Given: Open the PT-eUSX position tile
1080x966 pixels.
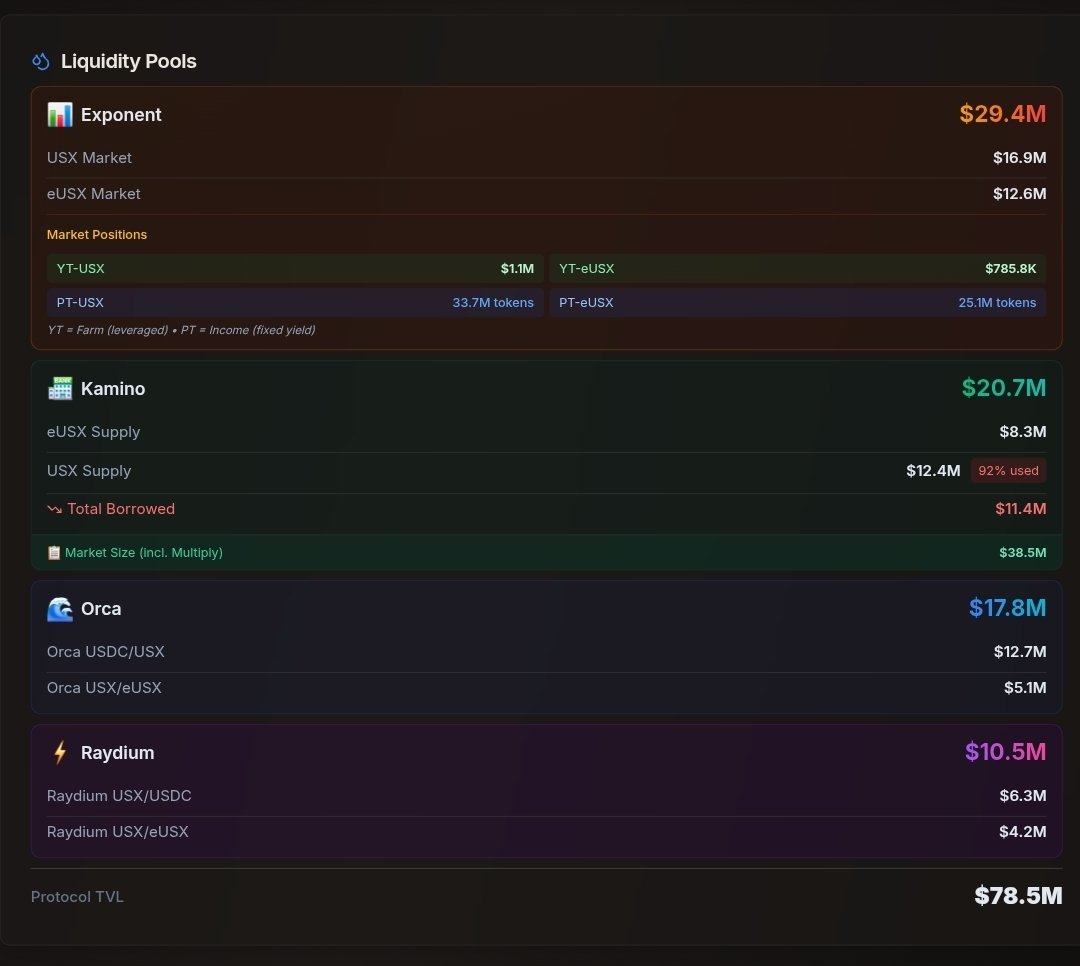Looking at the screenshot, I should click(x=798, y=302).
